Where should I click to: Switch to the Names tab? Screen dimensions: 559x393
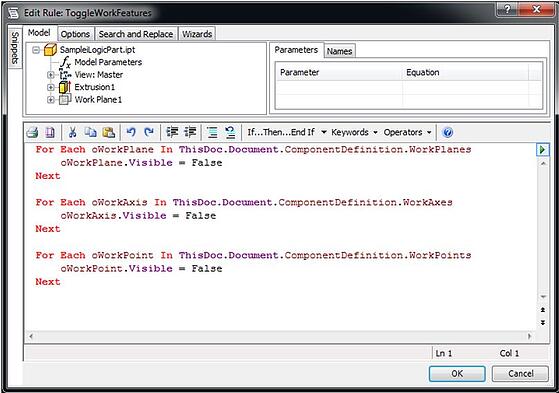pos(339,51)
